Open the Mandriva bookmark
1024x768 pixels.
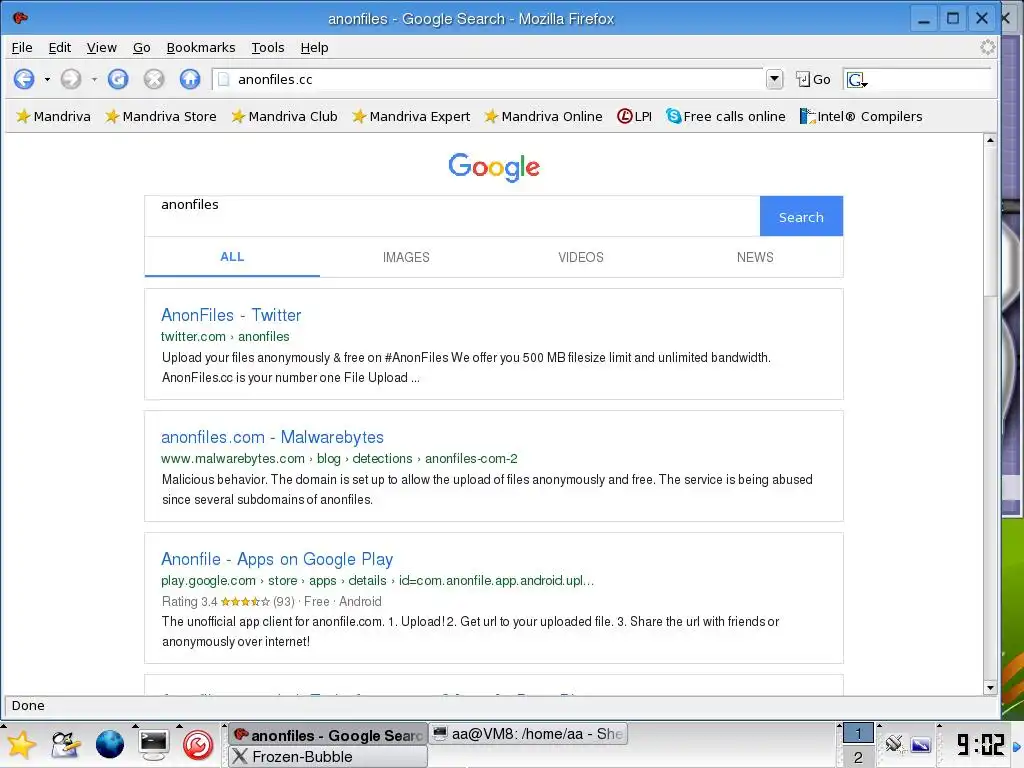coord(53,116)
